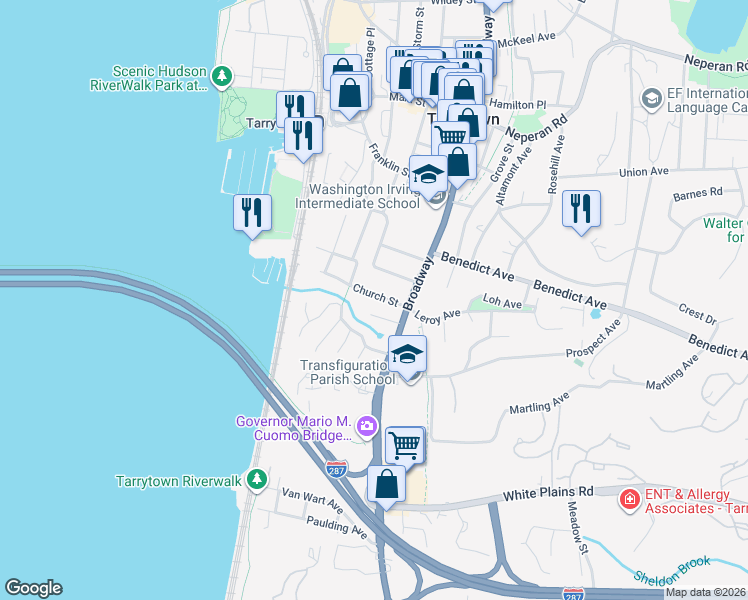Click the restaurant marker near Barnes Rd
Viewport: 748px width, 600px height.
tap(581, 213)
